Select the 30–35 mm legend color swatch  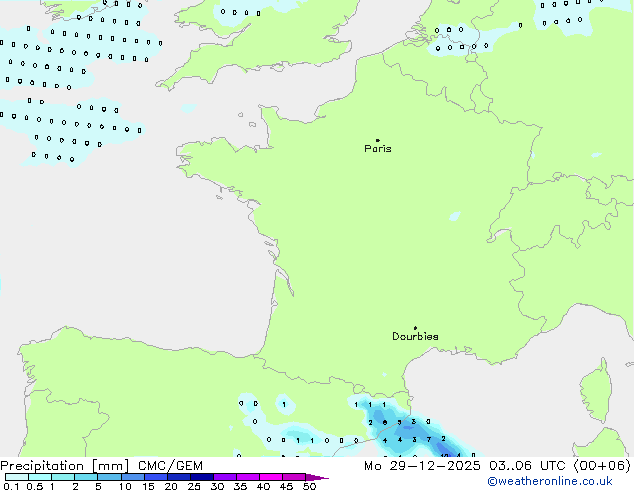pyautogui.click(x=225, y=477)
